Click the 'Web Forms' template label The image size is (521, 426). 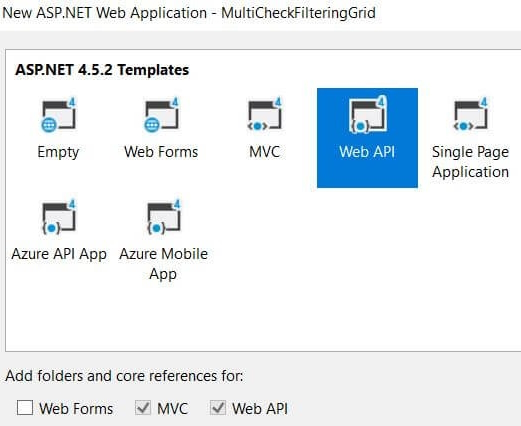point(161,152)
